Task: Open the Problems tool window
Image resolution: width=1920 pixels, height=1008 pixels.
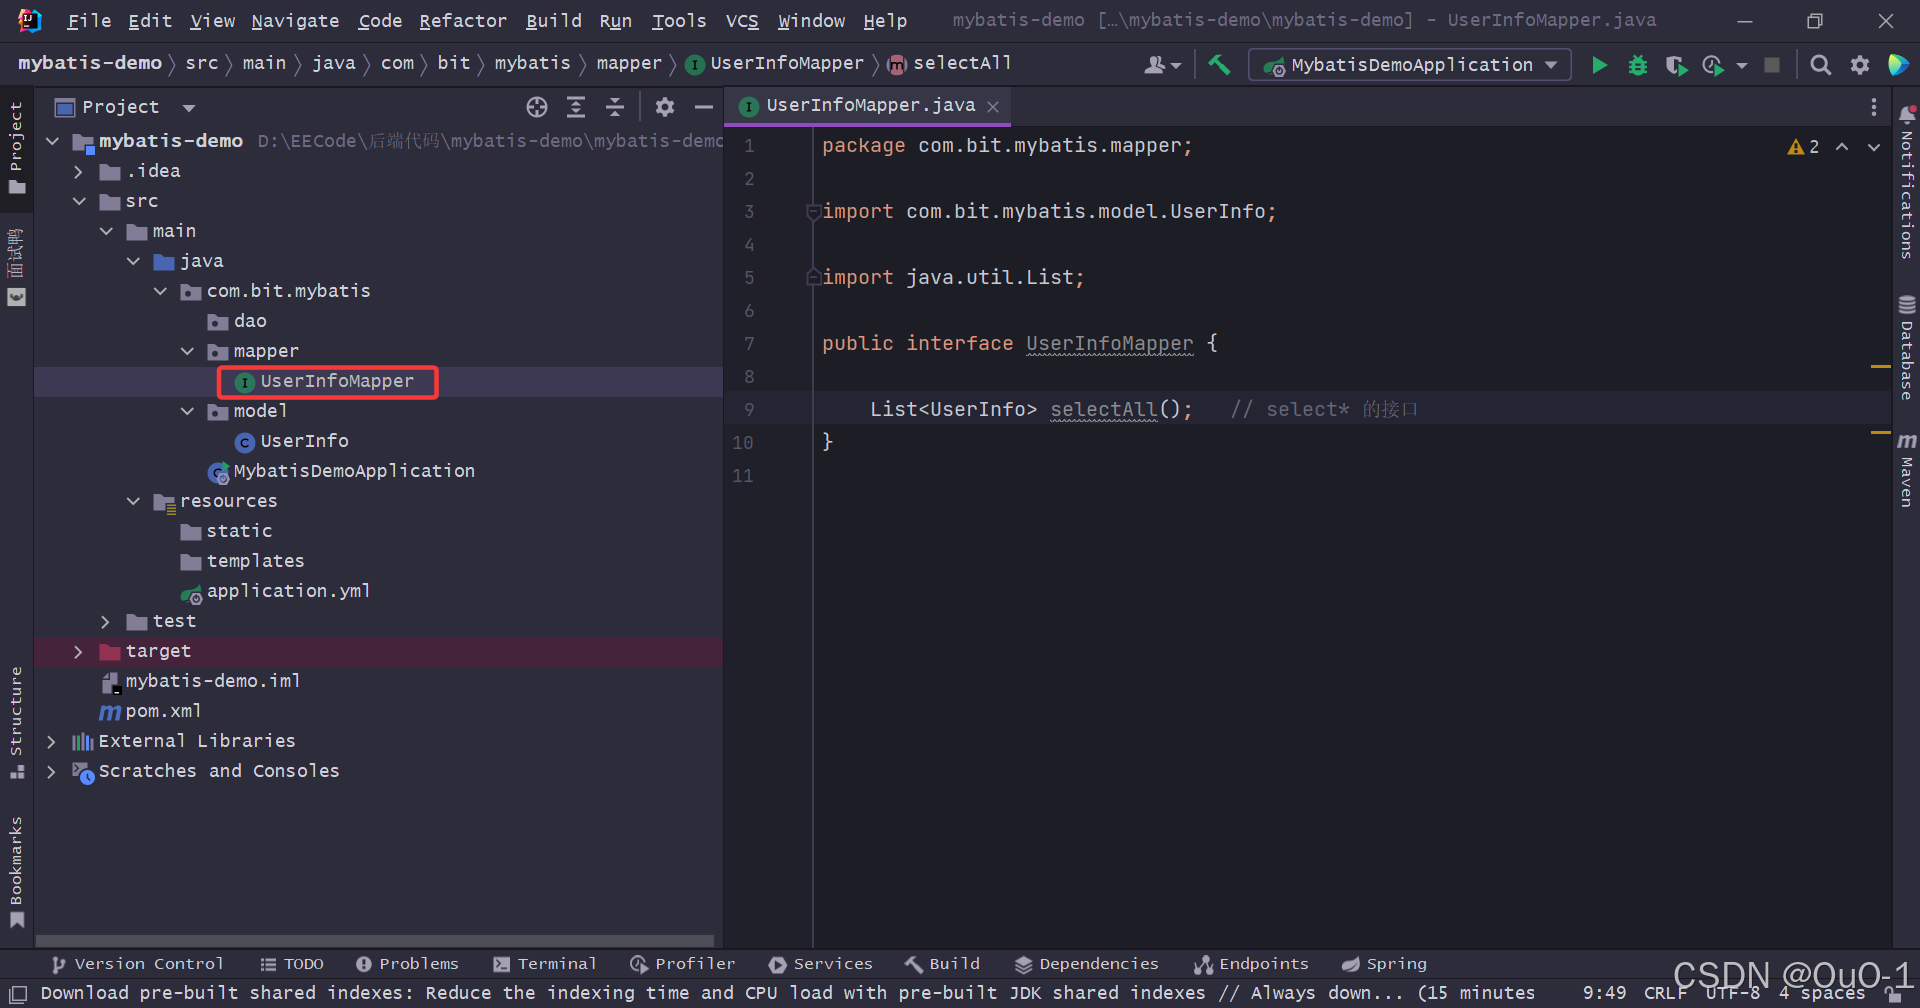Action: coord(407,964)
